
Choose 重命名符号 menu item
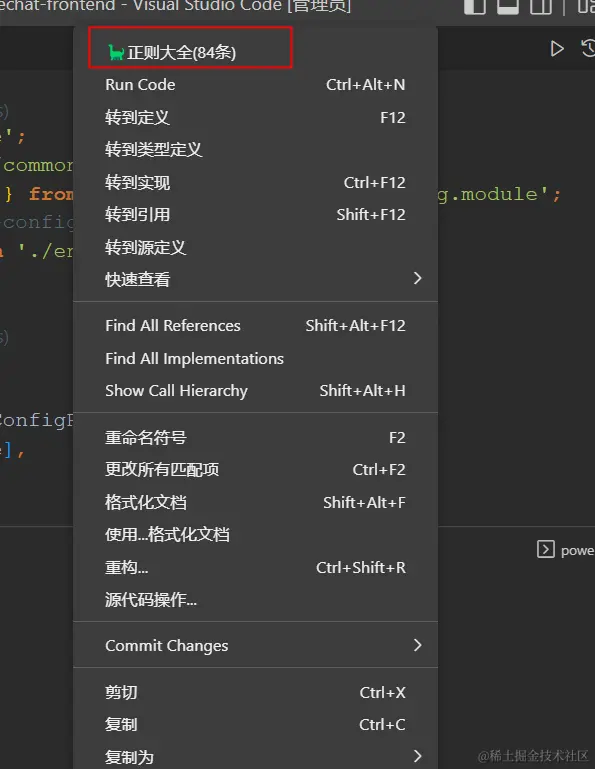pos(255,437)
